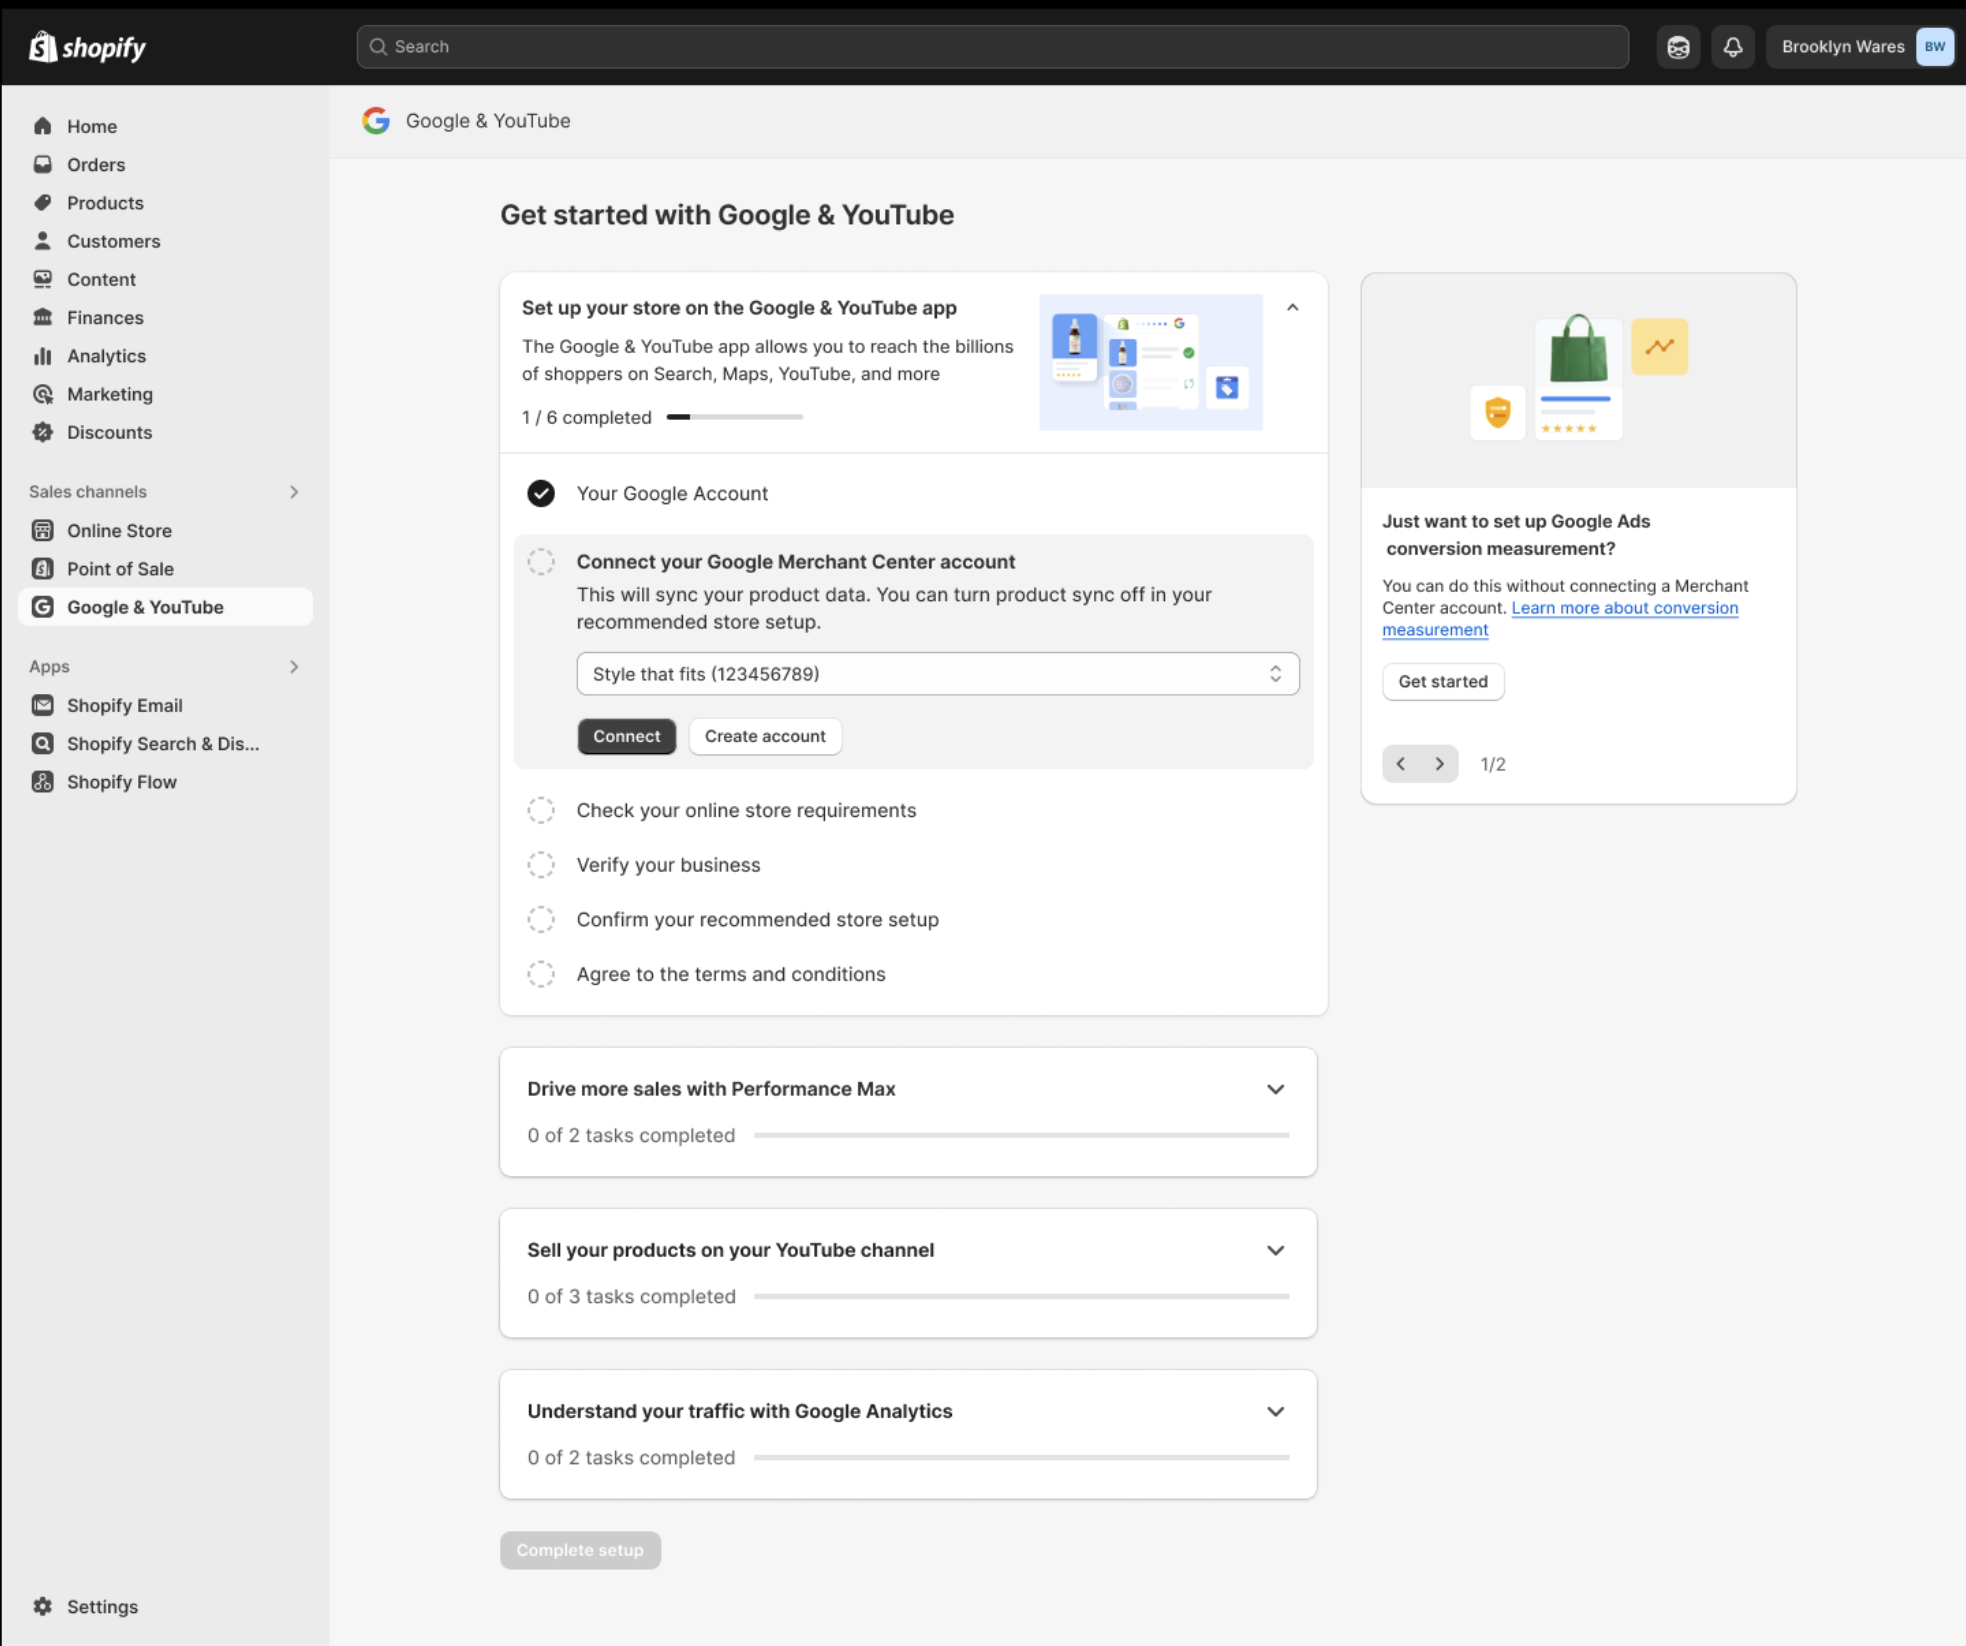Viewport: 1966px width, 1646px height.
Task: Click the Connect button
Action: coord(627,736)
